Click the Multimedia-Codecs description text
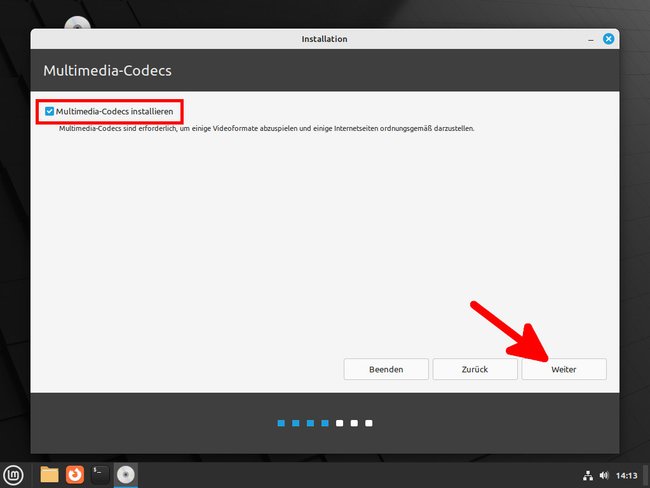Screen dimensions: 650x488 266,129
